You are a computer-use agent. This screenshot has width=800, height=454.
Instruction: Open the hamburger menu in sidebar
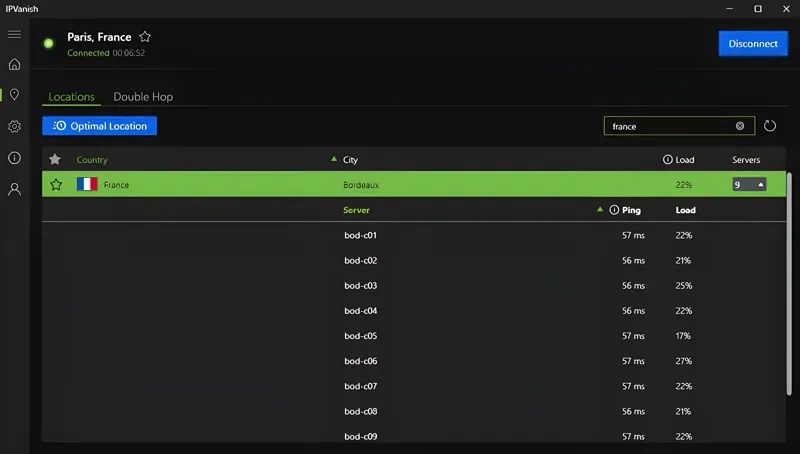(14, 35)
